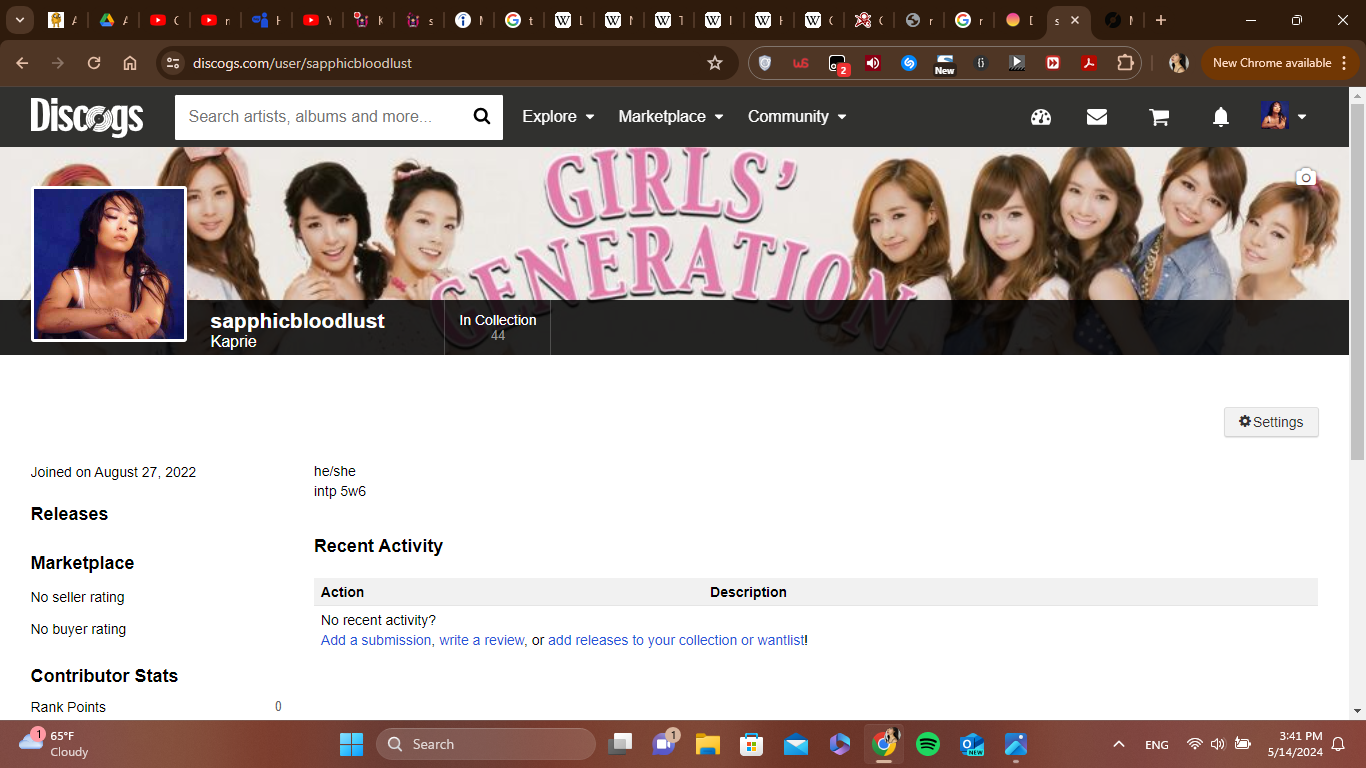Switch to the first YouTube tab
The width and height of the screenshot is (1366, 768).
164,20
